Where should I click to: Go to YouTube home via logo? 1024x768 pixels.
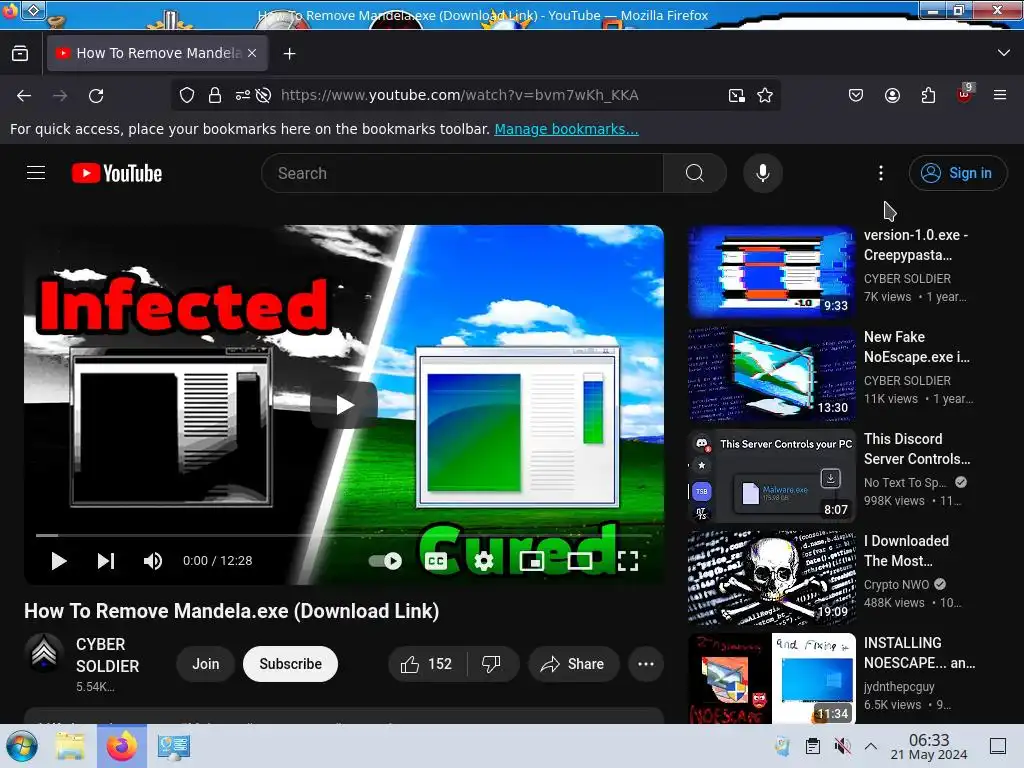[117, 173]
